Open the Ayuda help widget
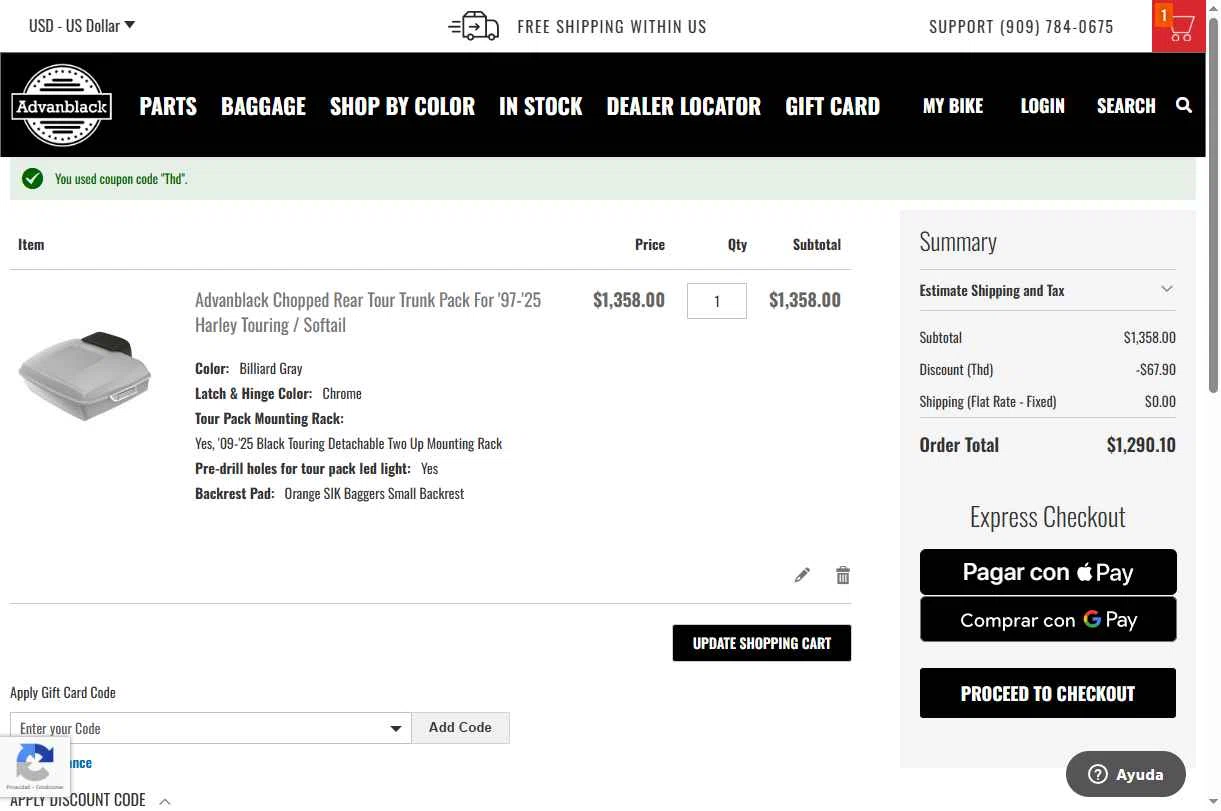 coord(1126,774)
